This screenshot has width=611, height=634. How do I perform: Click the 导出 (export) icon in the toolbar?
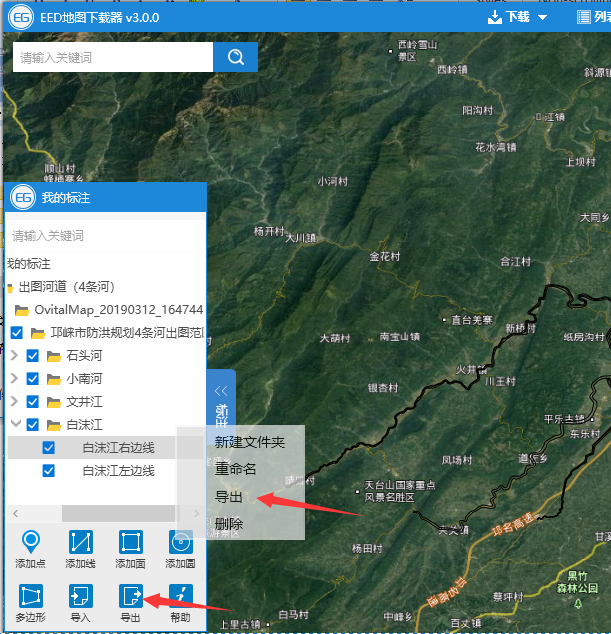coord(130,597)
